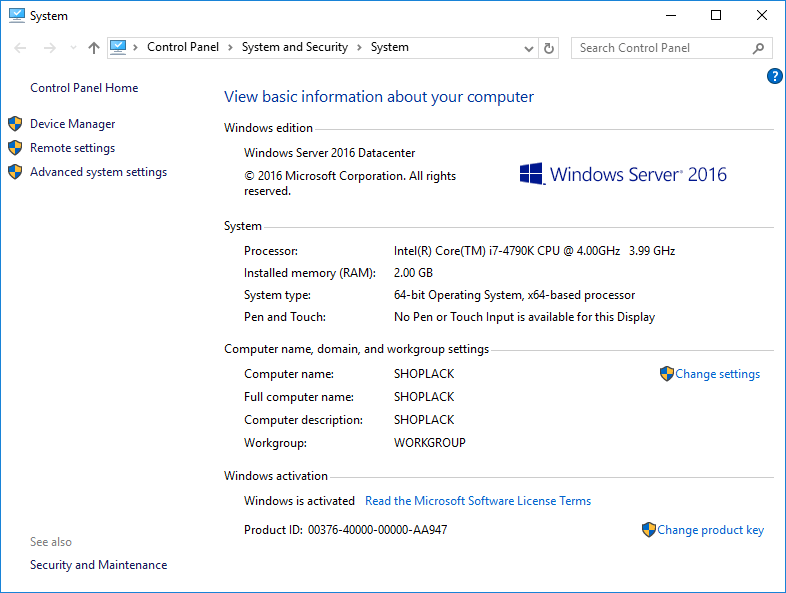
Task: Select System and Security breadcrumb
Action: [x=295, y=47]
